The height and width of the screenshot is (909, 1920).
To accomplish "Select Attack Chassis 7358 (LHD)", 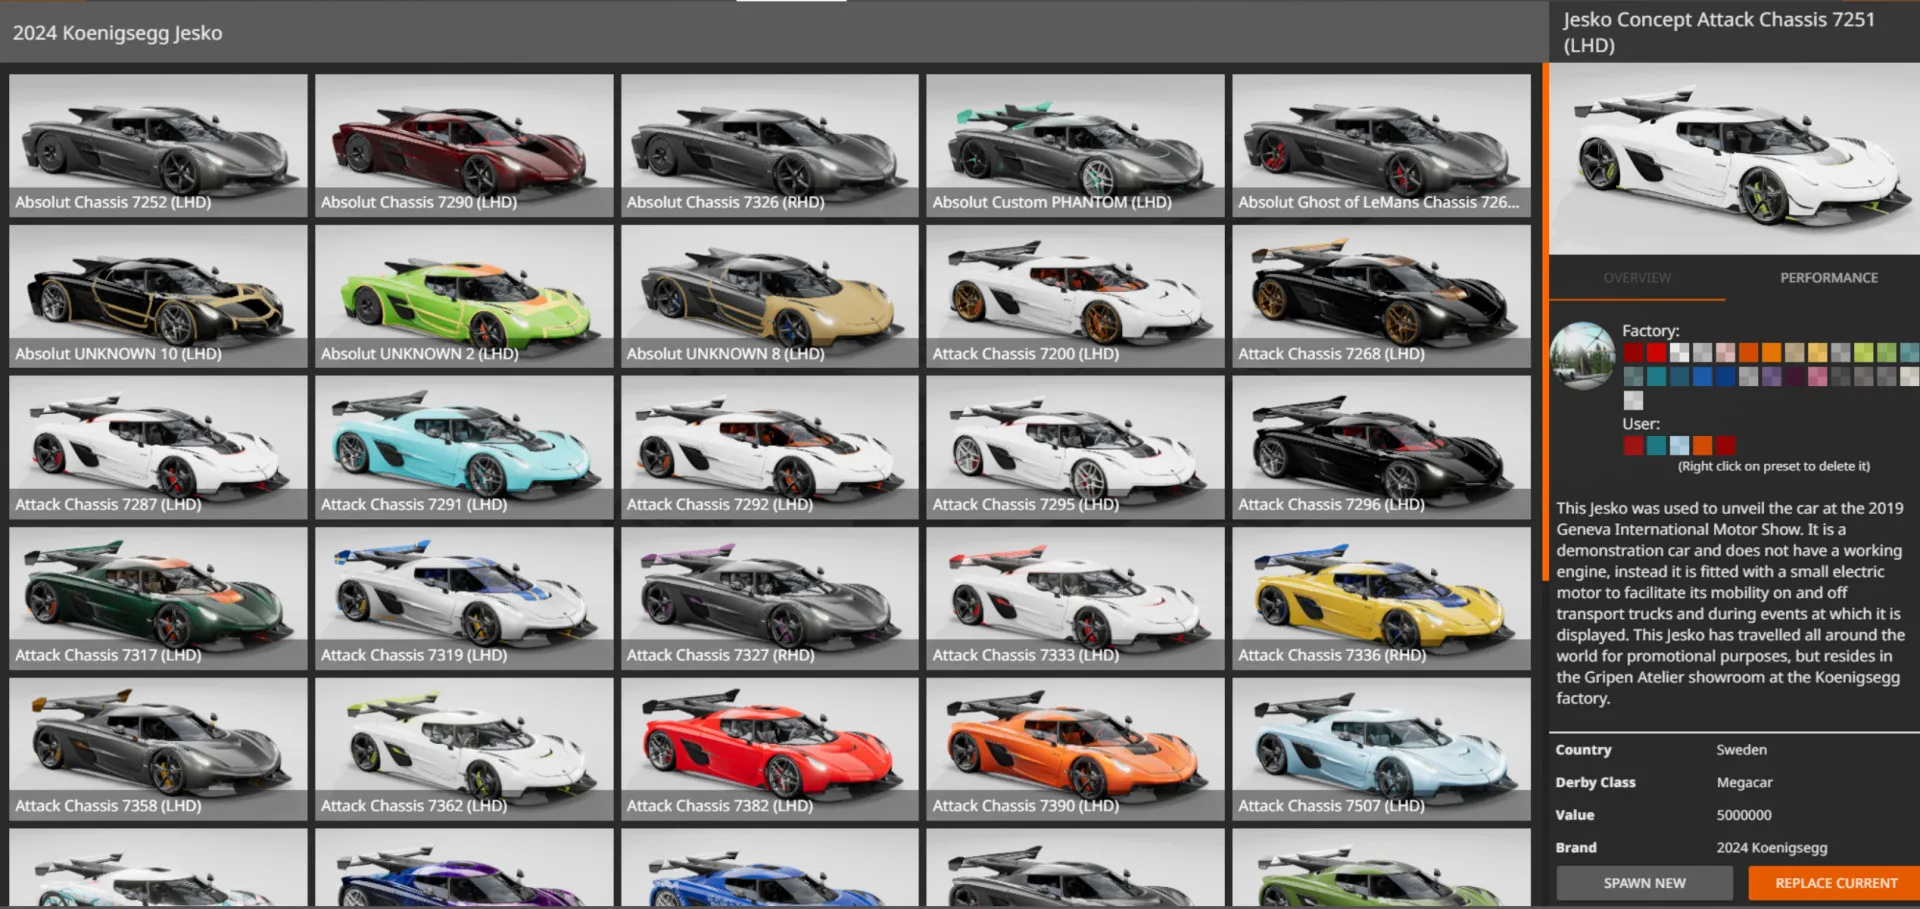I will pos(158,749).
